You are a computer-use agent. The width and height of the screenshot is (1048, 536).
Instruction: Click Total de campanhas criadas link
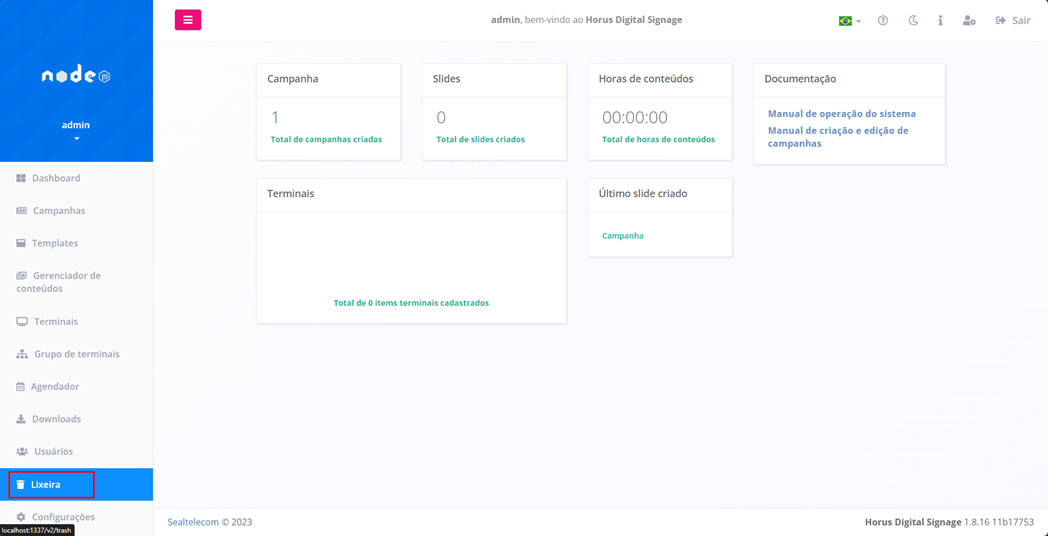click(326, 140)
